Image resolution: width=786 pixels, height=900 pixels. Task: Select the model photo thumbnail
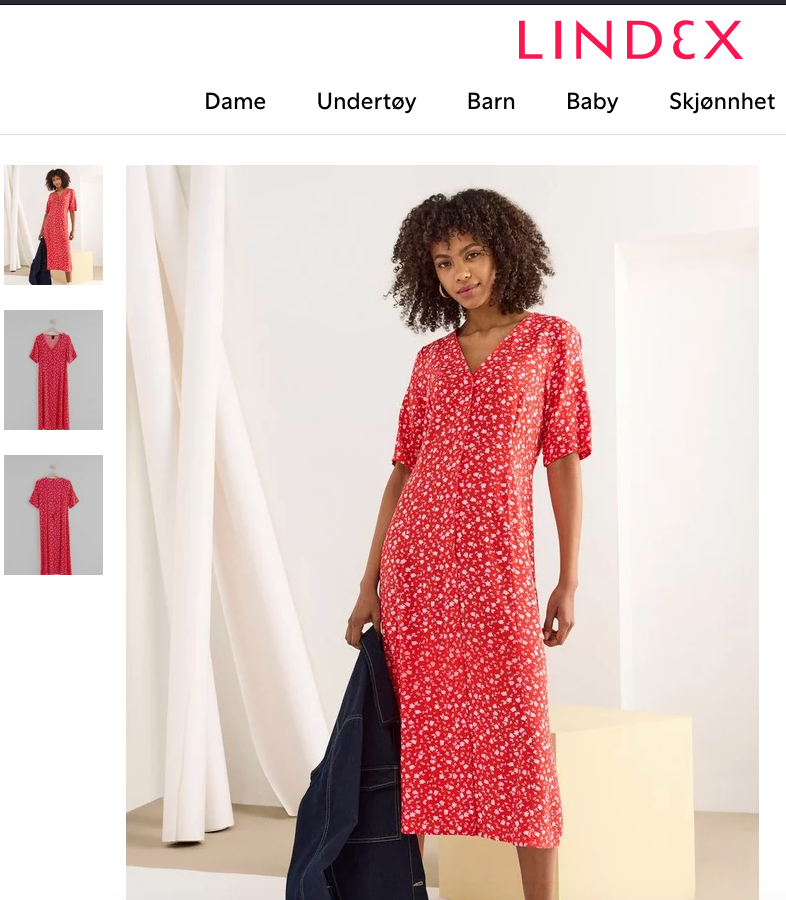pyautogui.click(x=53, y=225)
